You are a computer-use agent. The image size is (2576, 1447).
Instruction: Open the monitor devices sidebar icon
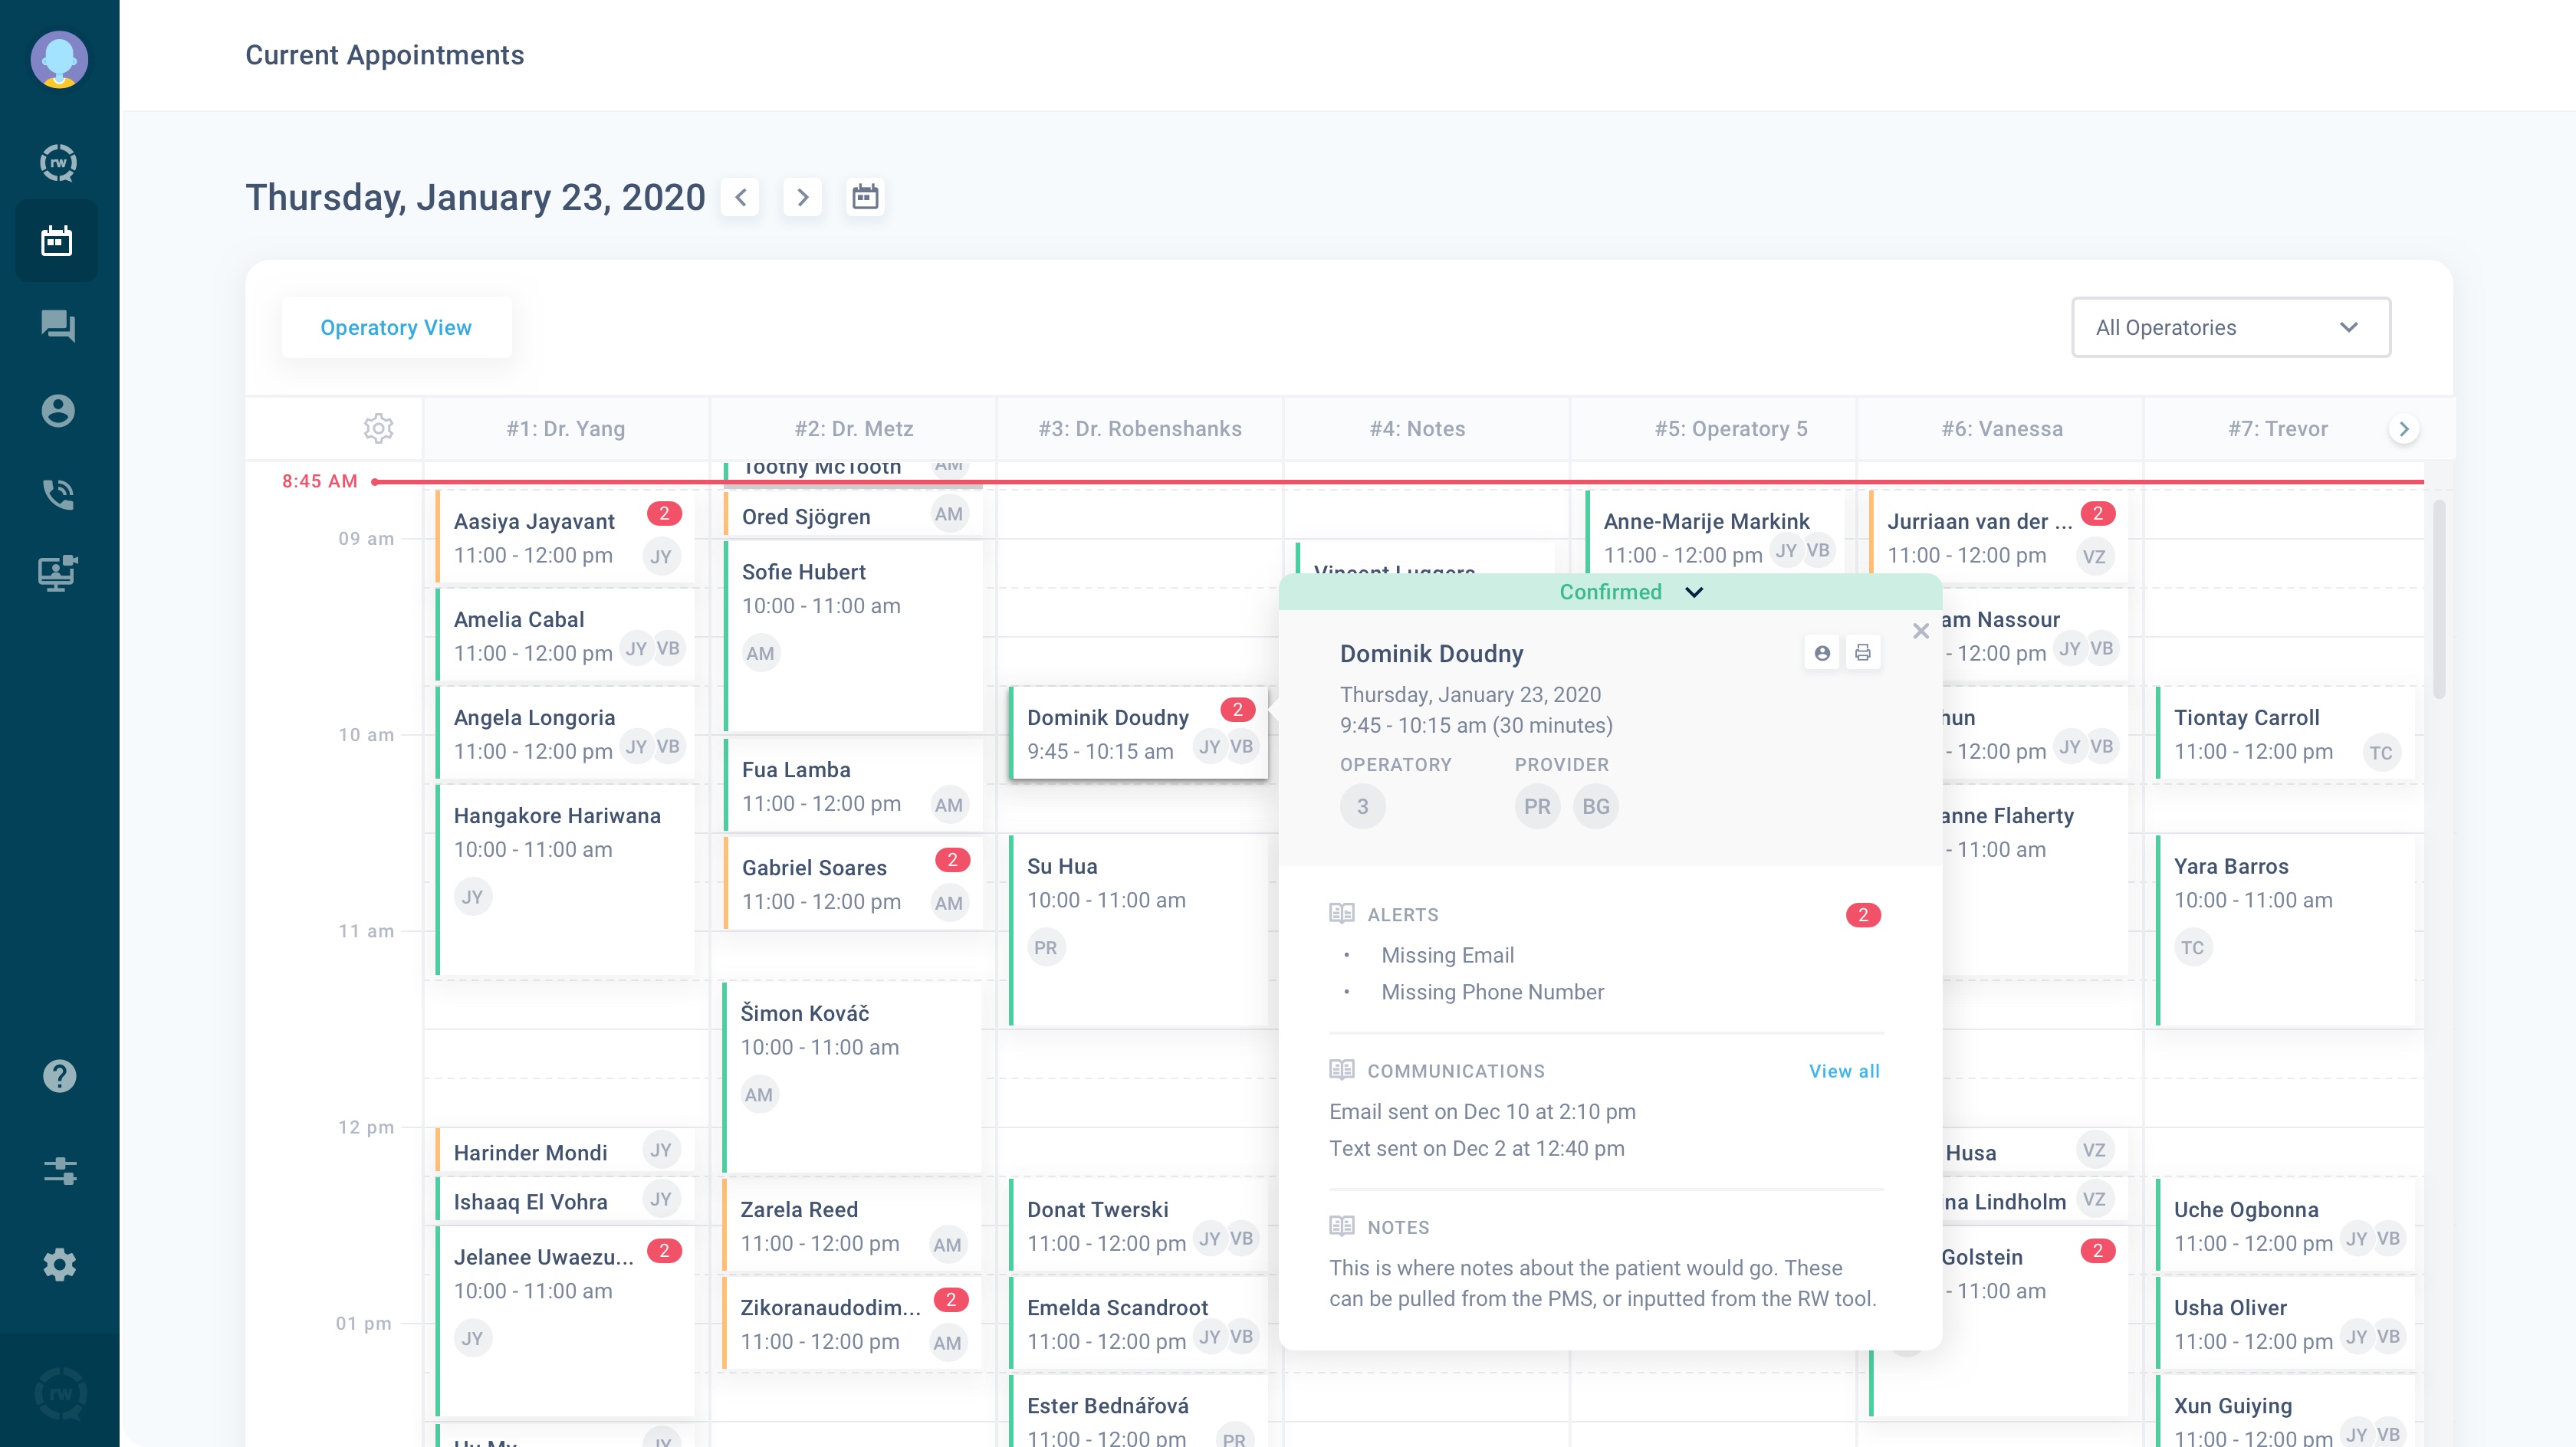click(x=58, y=573)
